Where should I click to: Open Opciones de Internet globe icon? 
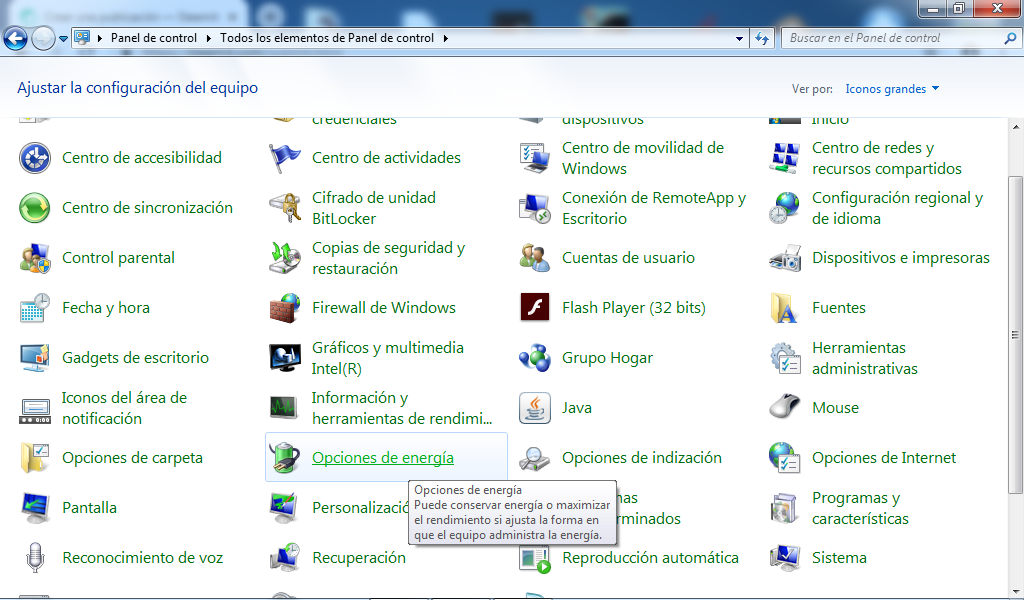click(785, 458)
